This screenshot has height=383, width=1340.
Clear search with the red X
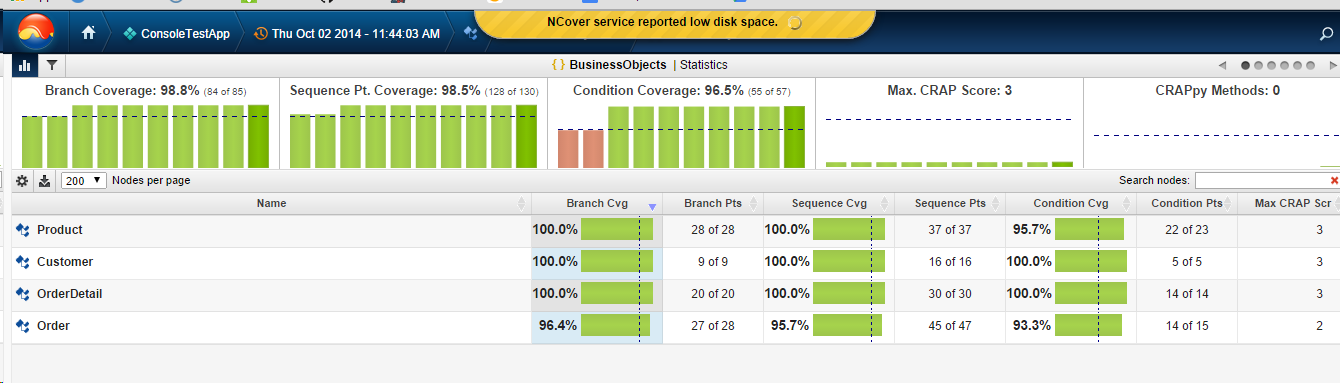[x=1334, y=180]
